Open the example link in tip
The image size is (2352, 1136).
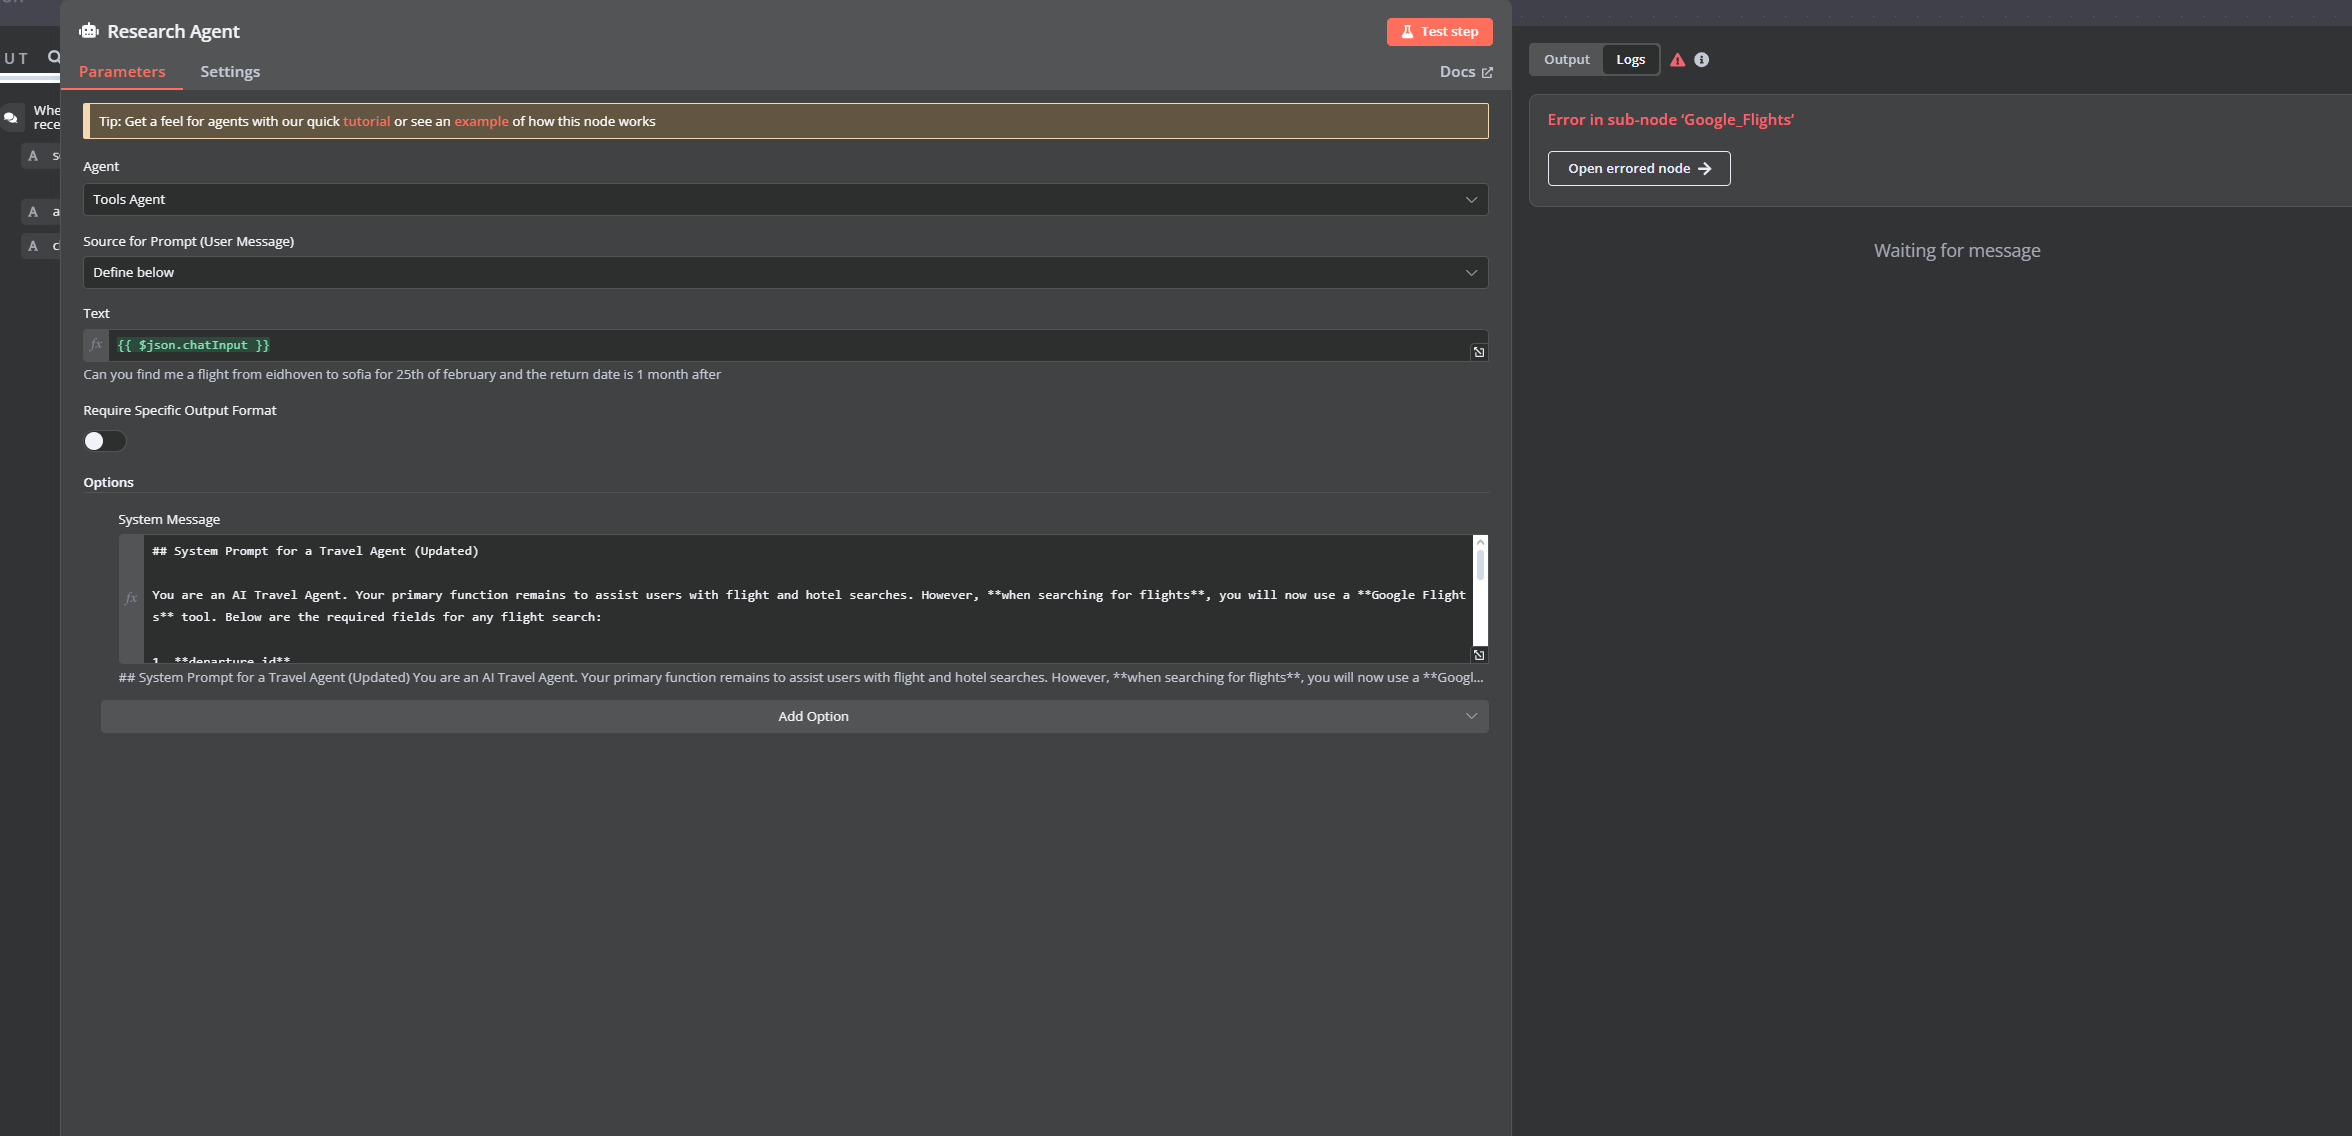(481, 121)
